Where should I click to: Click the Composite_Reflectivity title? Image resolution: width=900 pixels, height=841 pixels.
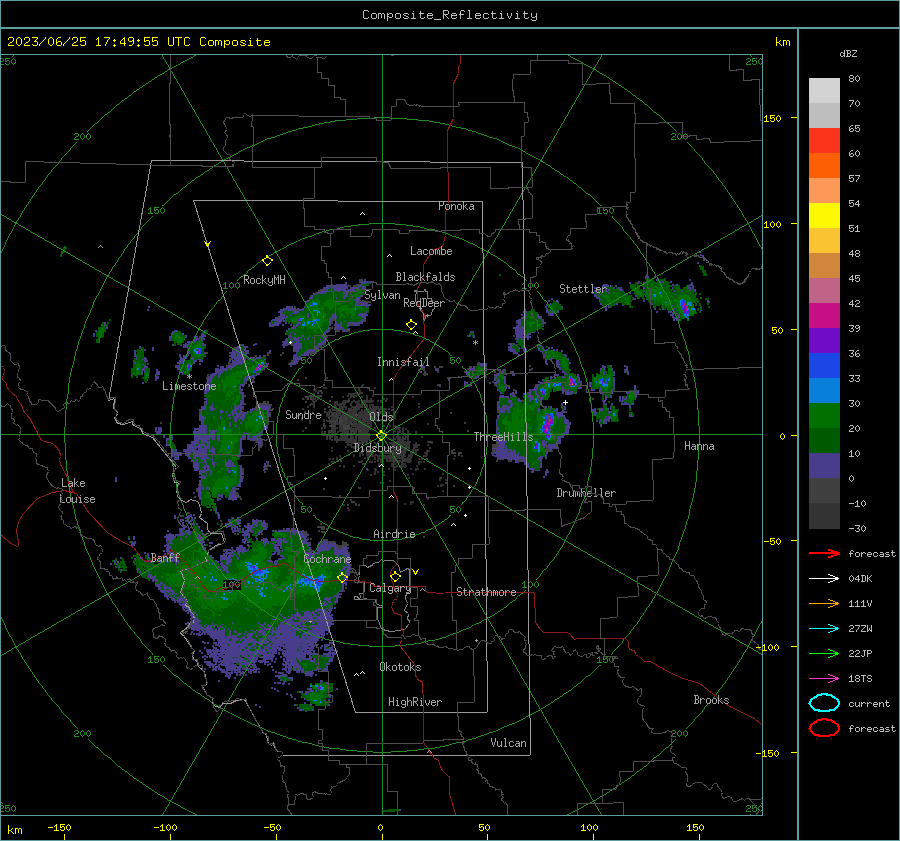pyautogui.click(x=450, y=15)
